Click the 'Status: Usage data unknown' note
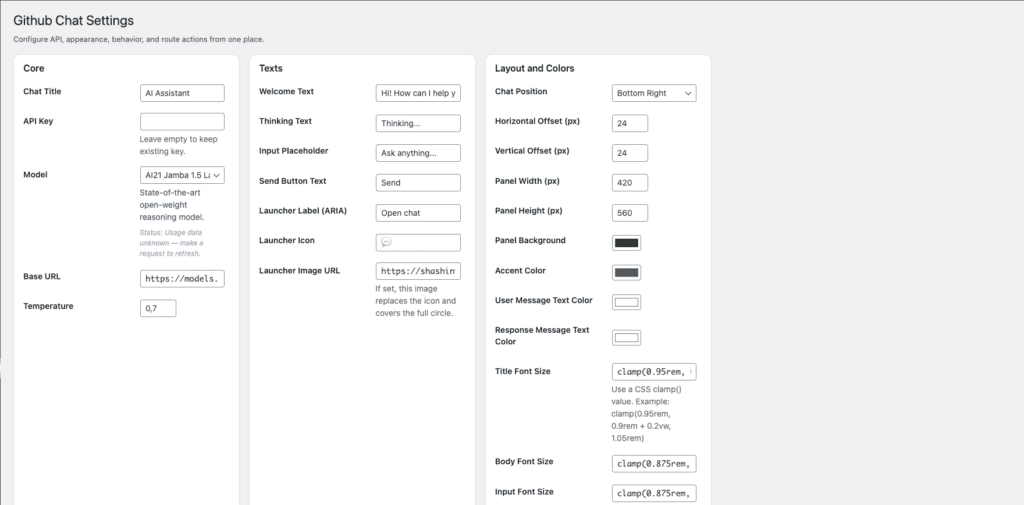Screen dimensions: 1024x505 pos(171,243)
